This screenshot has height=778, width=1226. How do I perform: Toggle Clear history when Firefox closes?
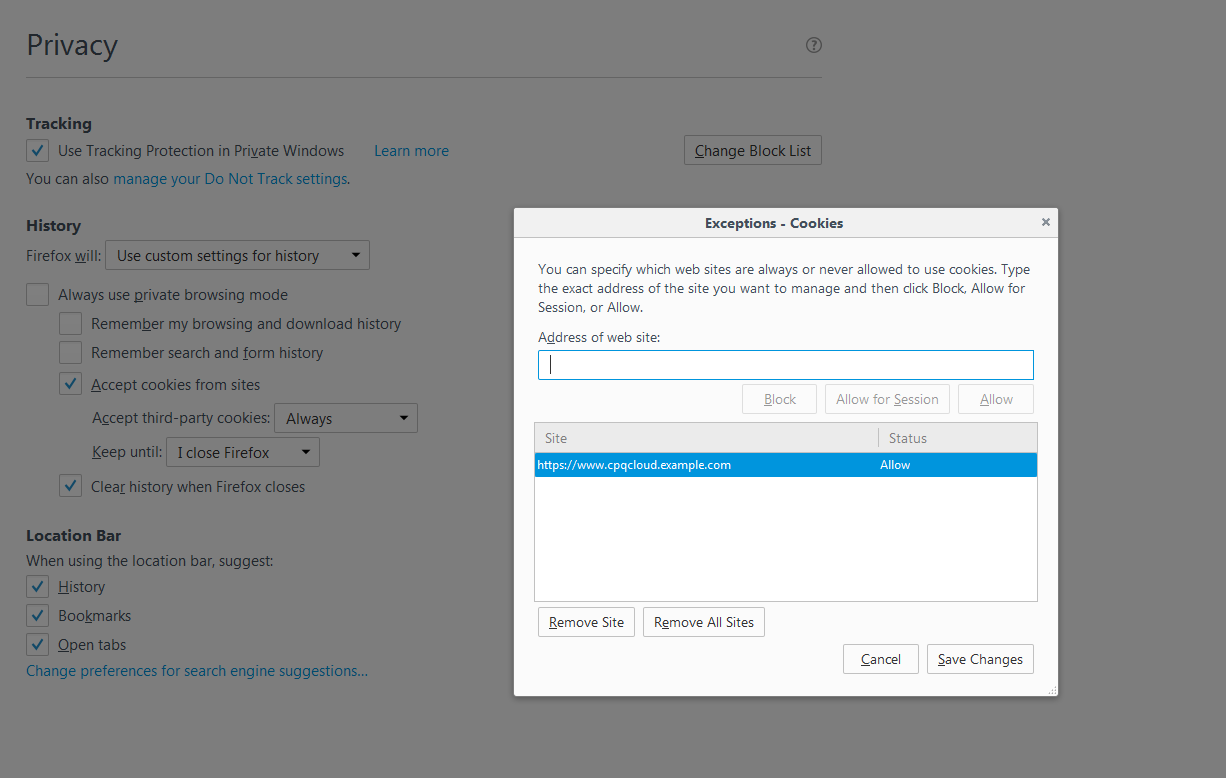click(70, 487)
